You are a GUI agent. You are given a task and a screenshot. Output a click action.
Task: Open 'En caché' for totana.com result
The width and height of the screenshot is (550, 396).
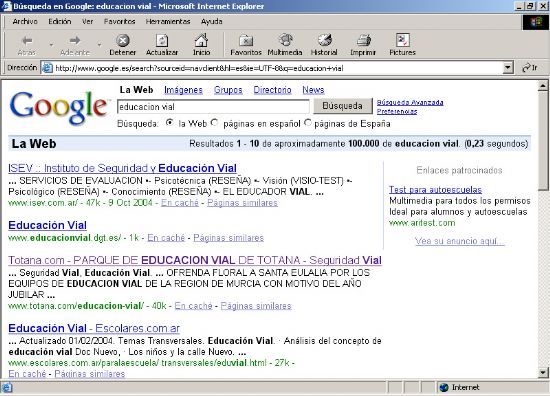click(x=193, y=306)
